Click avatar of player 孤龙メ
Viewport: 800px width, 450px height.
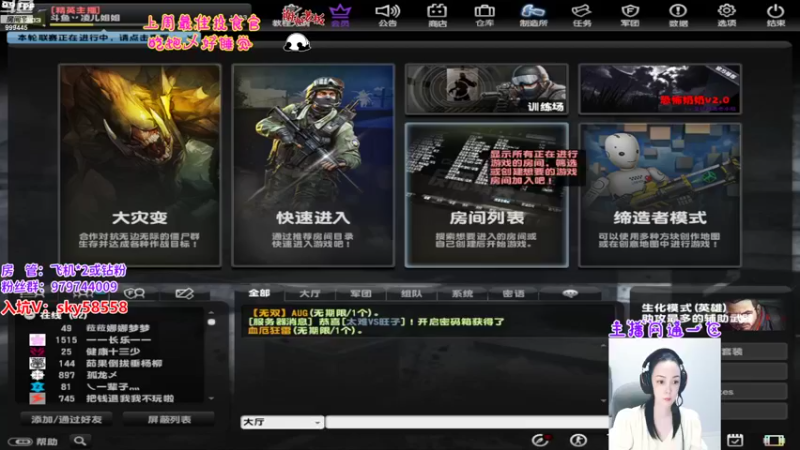click(x=37, y=375)
